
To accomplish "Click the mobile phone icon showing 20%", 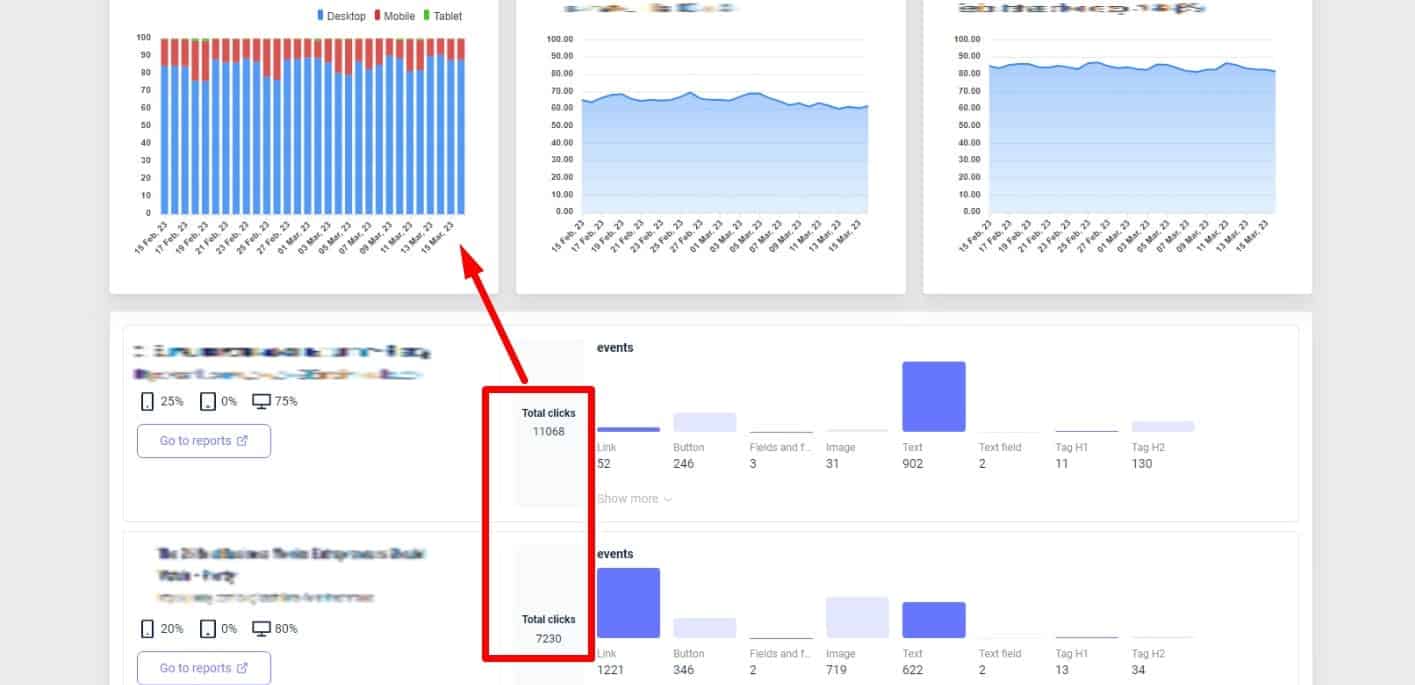I will (x=147, y=629).
